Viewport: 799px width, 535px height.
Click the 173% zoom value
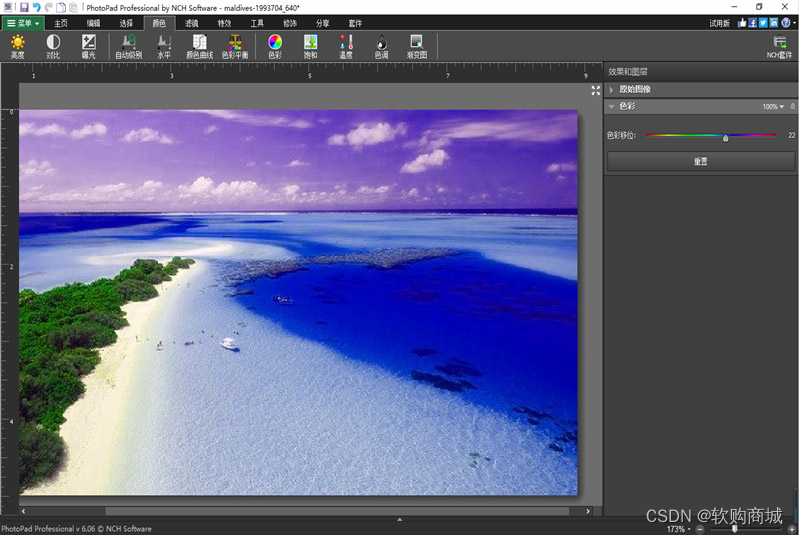coord(676,529)
